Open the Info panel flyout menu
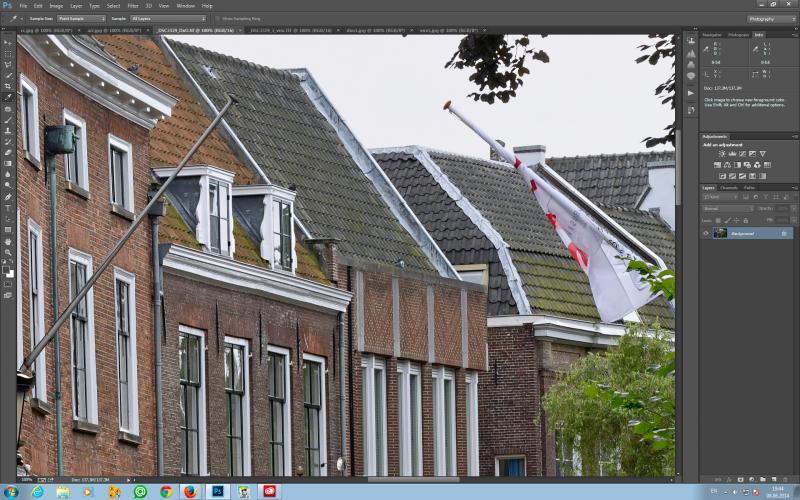This screenshot has height=500, width=800. tap(794, 35)
